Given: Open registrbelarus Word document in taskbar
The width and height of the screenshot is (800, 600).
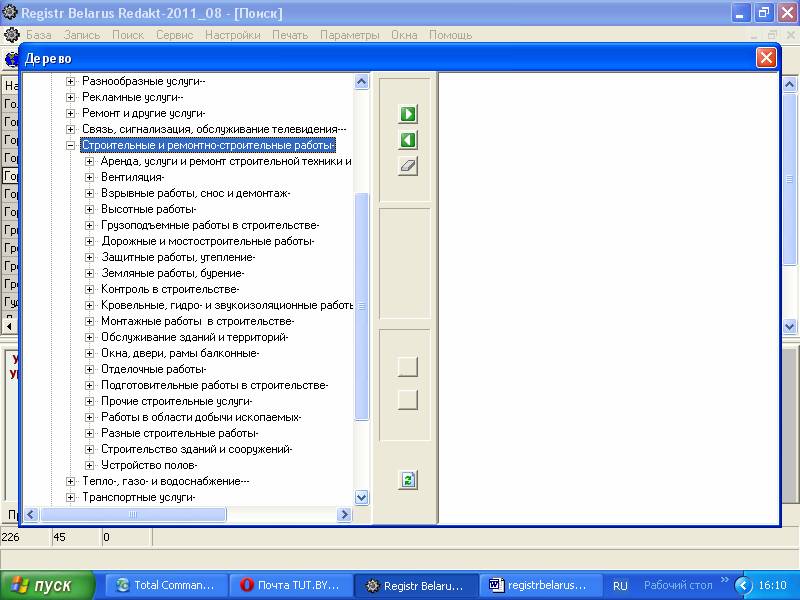Looking at the screenshot, I should [x=544, y=586].
